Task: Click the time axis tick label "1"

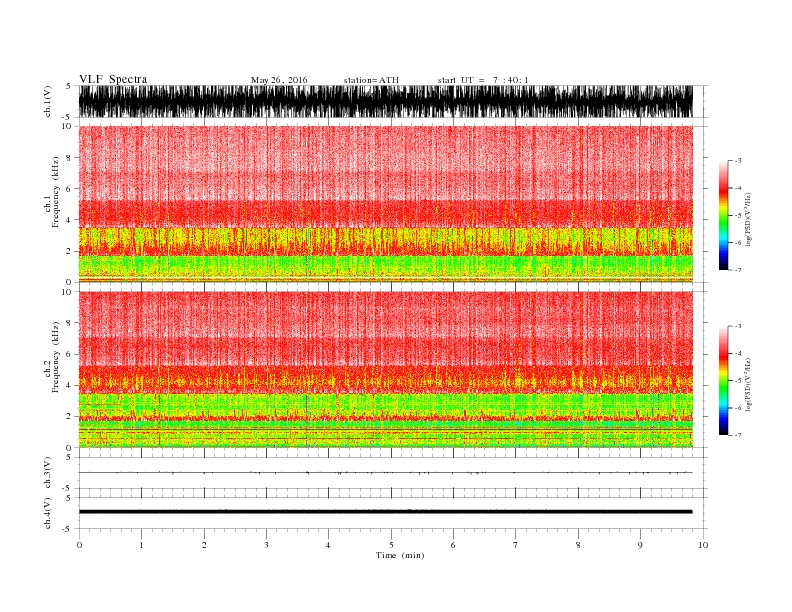Action: tap(141, 545)
